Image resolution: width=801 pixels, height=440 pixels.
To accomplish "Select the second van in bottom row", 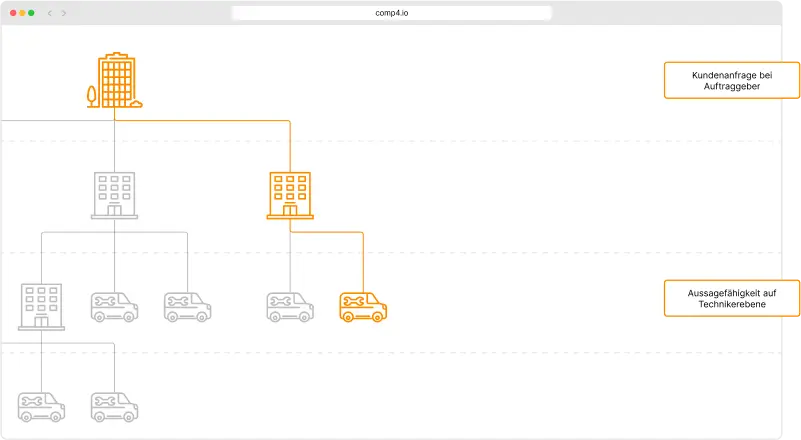I will (114, 407).
